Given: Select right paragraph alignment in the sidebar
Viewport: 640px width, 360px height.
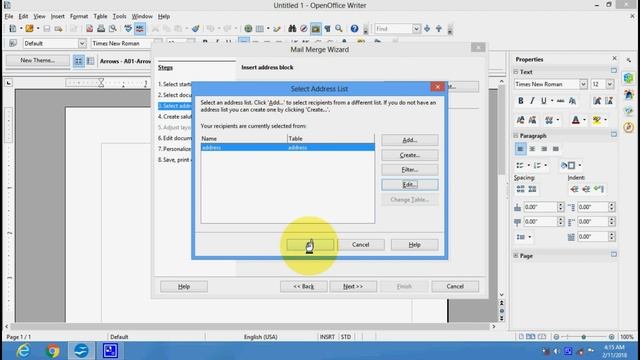Looking at the screenshot, I should coord(544,149).
